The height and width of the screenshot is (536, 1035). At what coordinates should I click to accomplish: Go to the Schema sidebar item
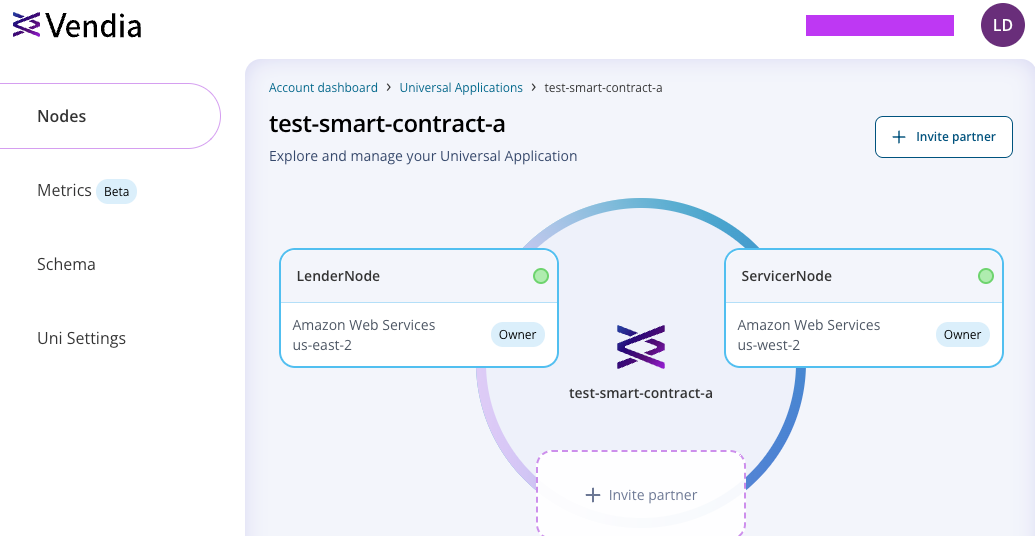66,264
